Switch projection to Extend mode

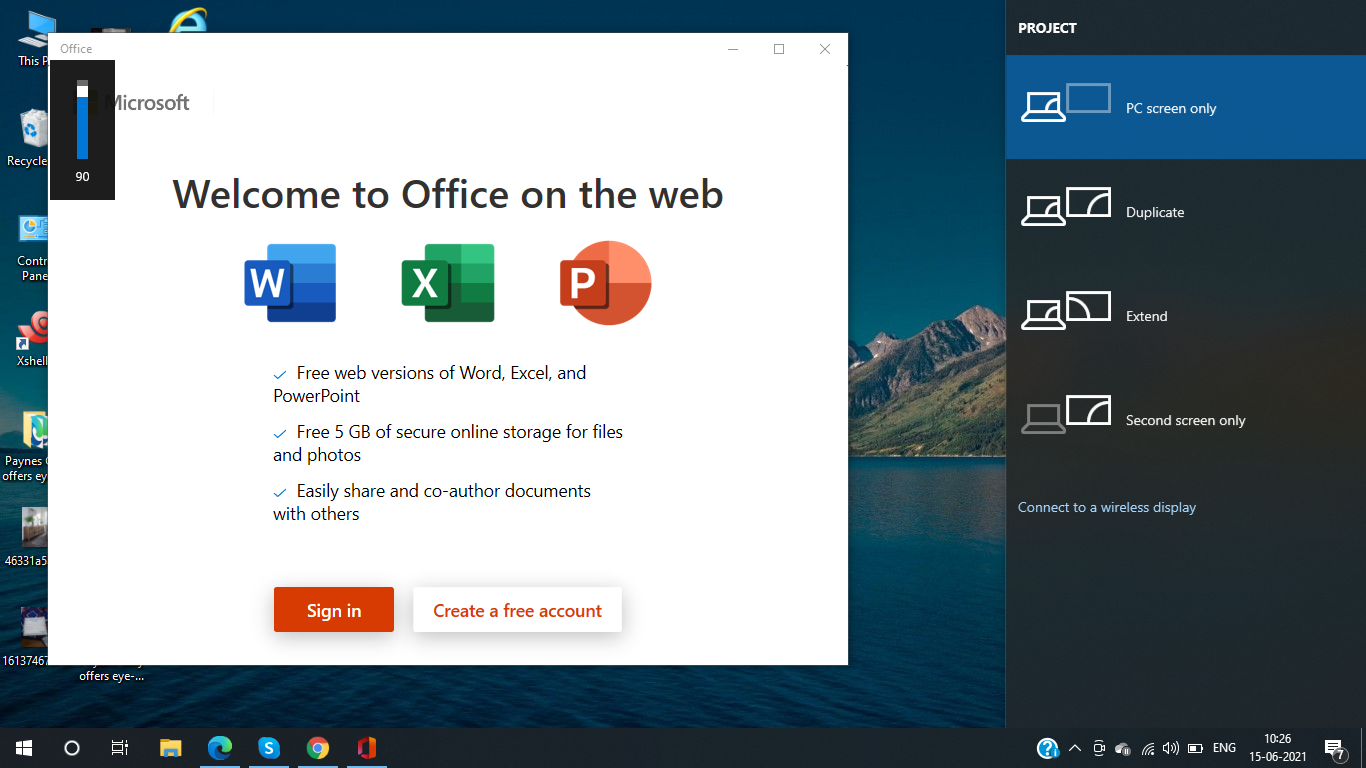pos(1185,316)
